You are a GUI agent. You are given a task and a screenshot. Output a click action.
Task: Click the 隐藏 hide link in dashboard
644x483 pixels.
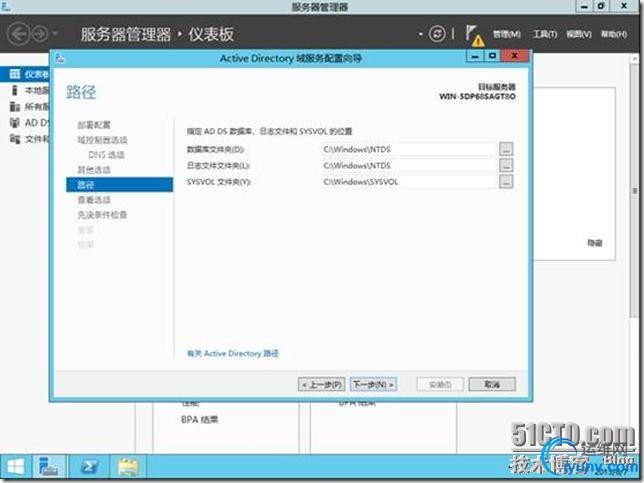[x=595, y=243]
